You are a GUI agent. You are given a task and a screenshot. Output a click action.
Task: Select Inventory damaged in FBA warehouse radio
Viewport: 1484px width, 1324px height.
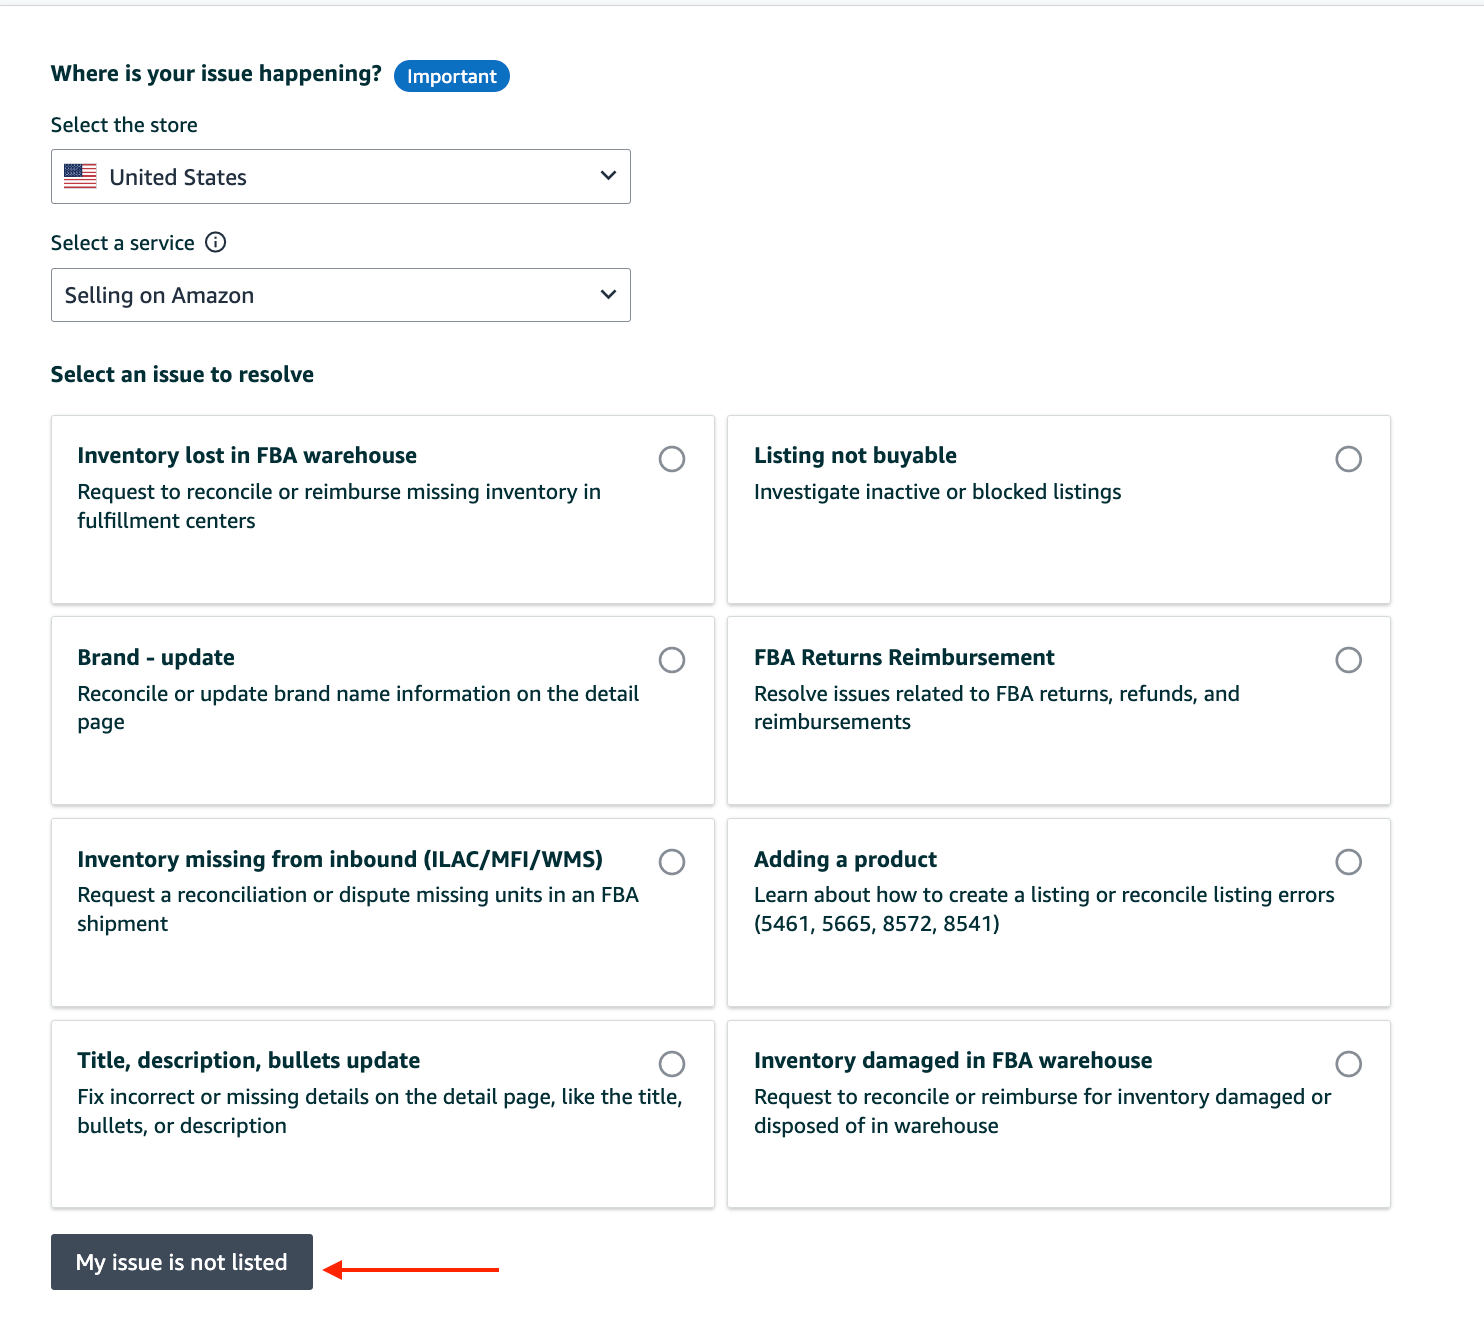click(x=1348, y=1063)
